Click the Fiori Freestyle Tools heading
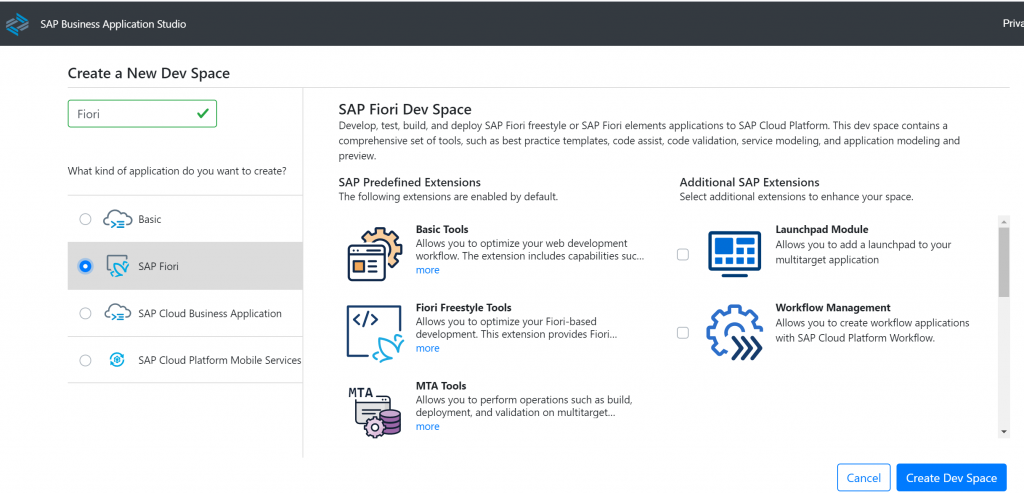This screenshot has width=1024, height=493. (x=464, y=308)
